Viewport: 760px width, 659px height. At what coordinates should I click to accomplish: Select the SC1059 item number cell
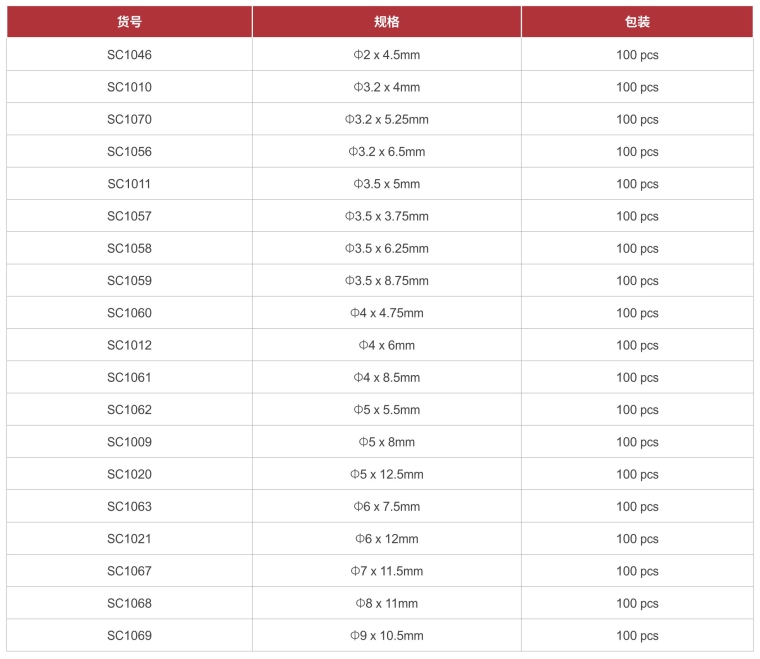(x=129, y=281)
